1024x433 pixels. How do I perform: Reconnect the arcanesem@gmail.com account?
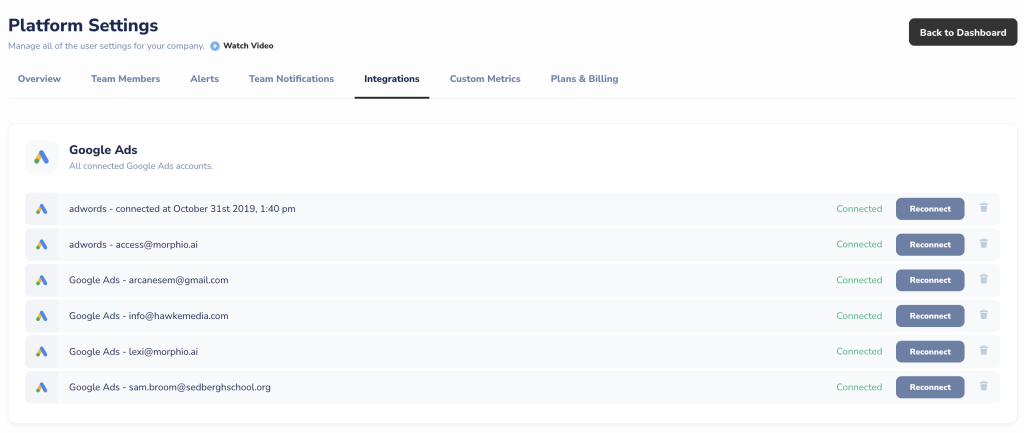[x=930, y=280]
